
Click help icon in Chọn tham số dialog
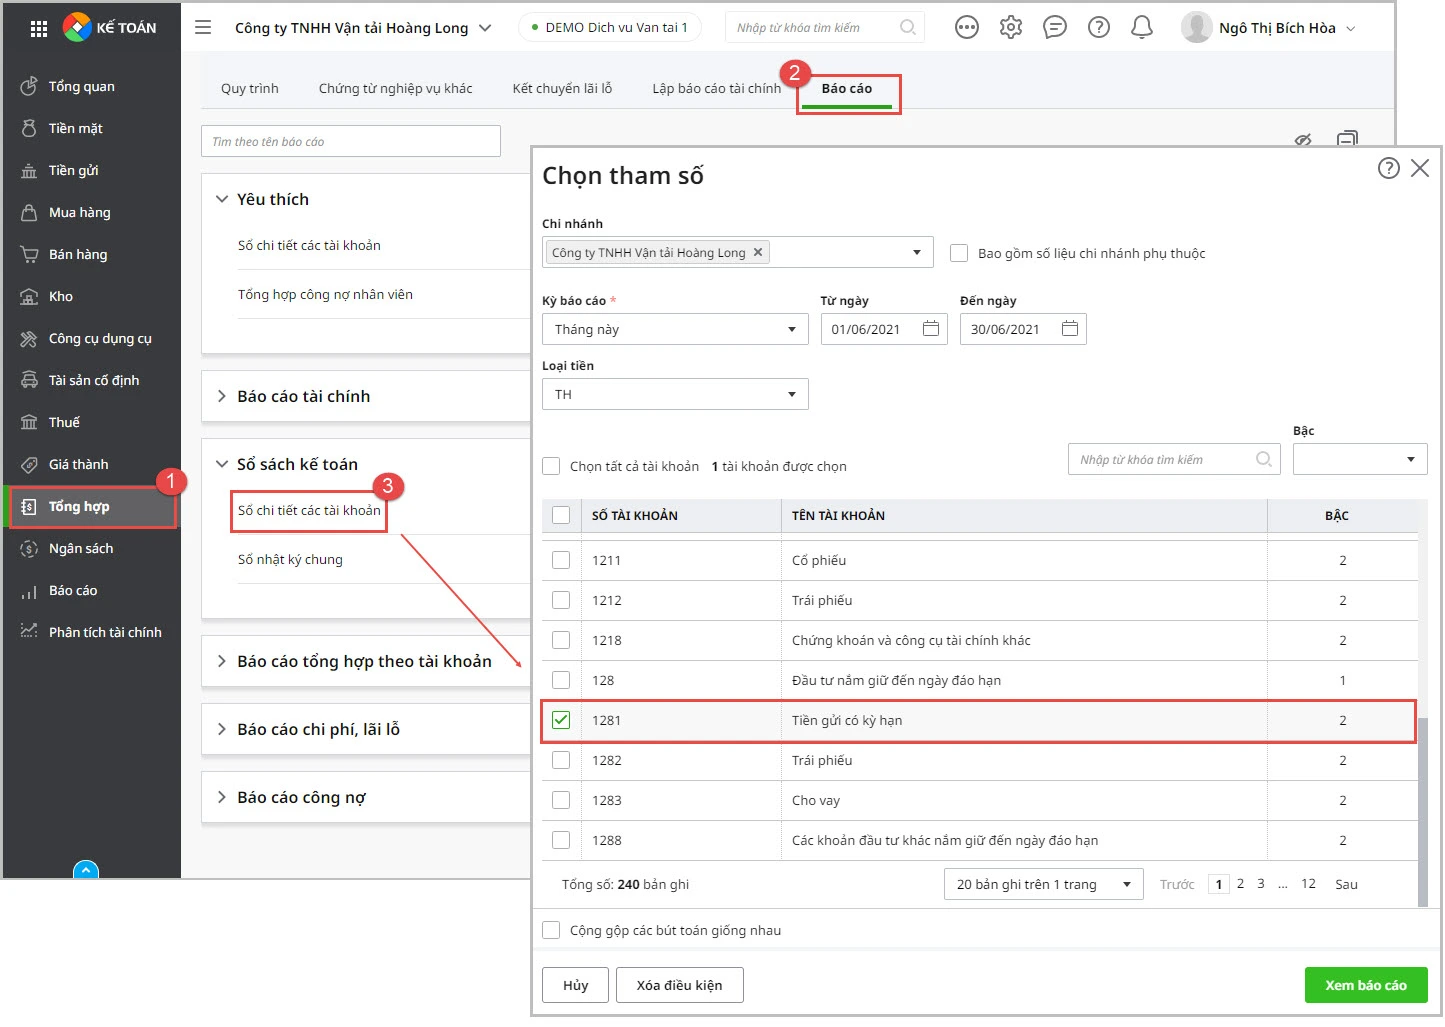click(1388, 168)
